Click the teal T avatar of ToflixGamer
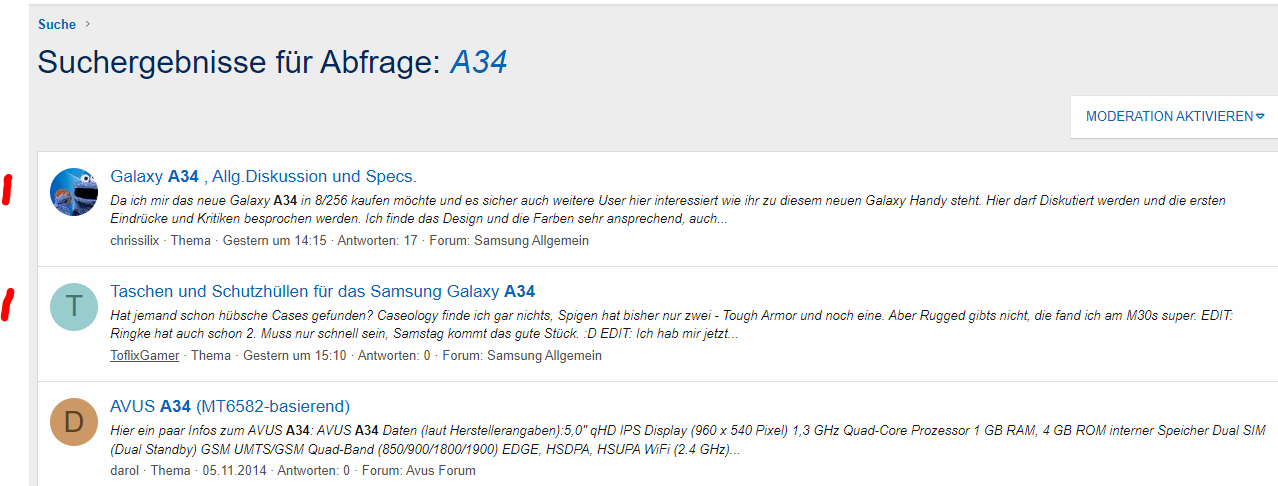 tap(74, 307)
